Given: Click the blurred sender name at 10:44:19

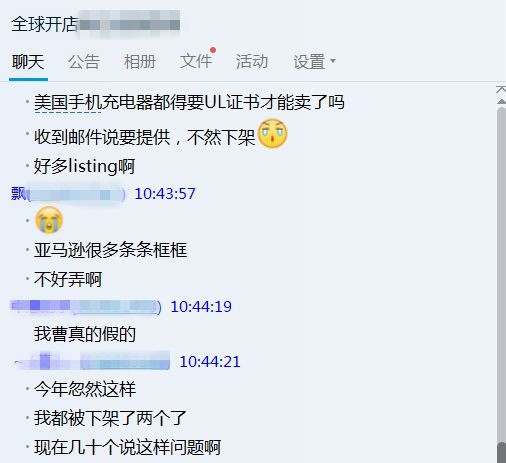Looking at the screenshot, I should coord(86,307).
